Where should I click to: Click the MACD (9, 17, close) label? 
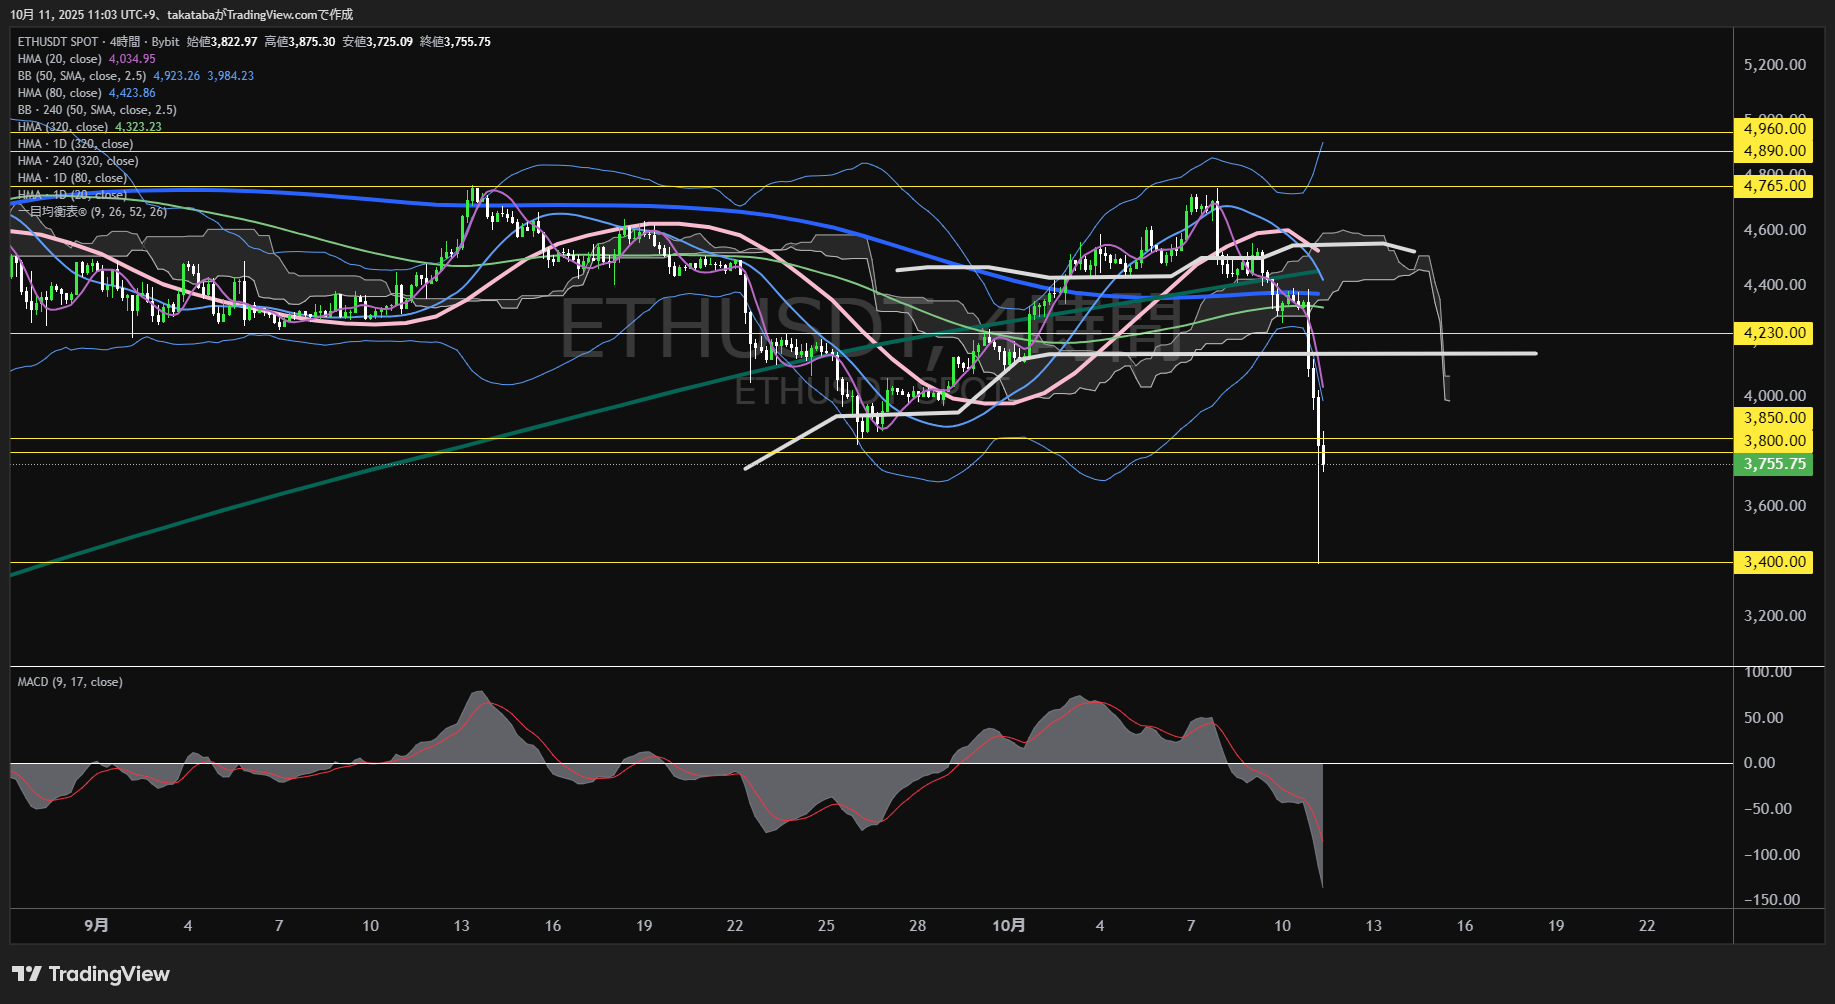click(x=70, y=682)
